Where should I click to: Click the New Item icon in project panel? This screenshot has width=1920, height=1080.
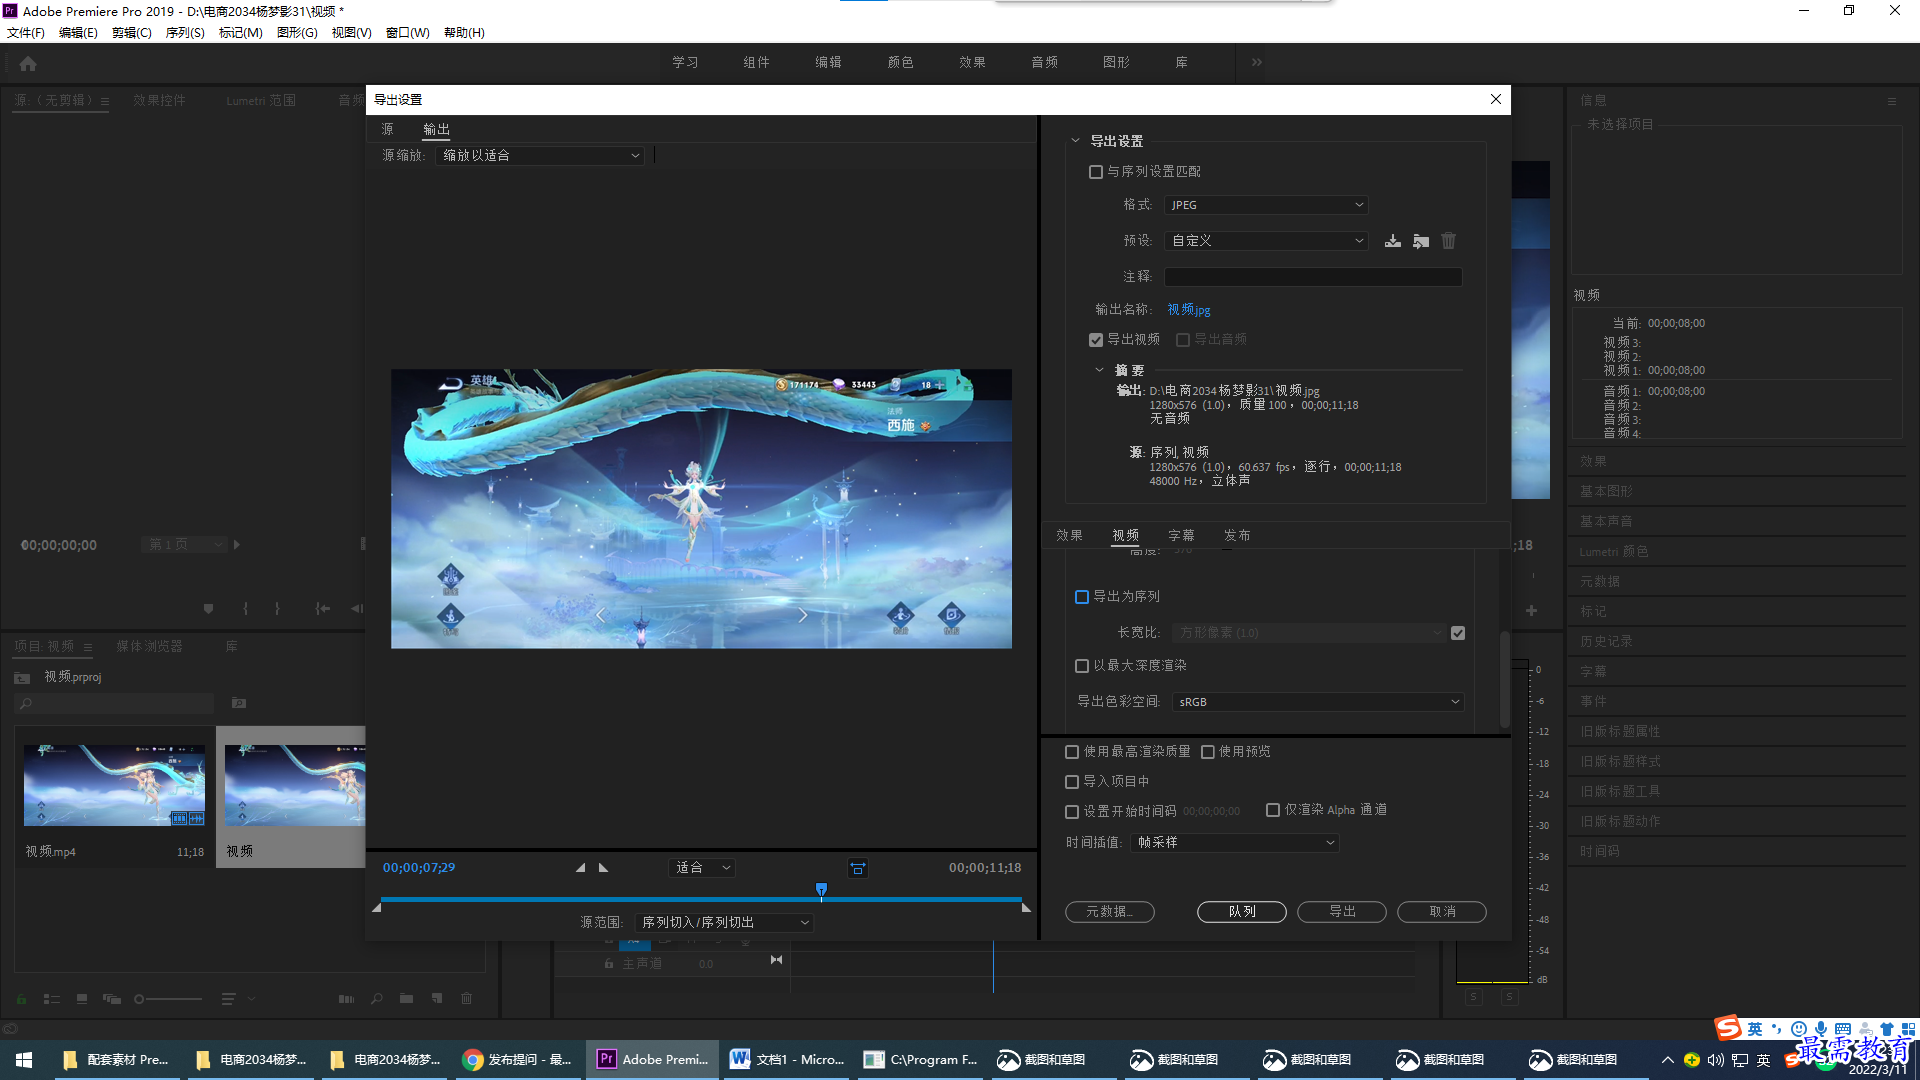437,999
